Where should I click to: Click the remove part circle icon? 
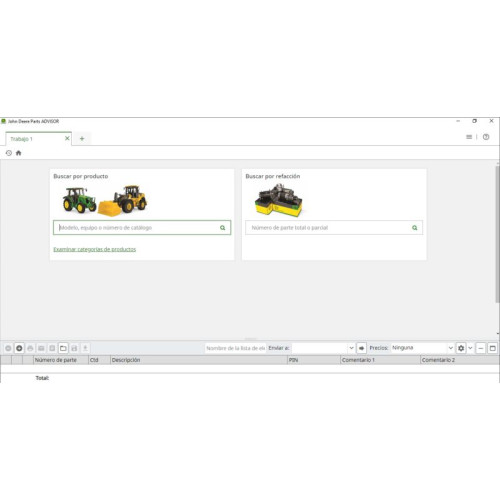[8, 348]
